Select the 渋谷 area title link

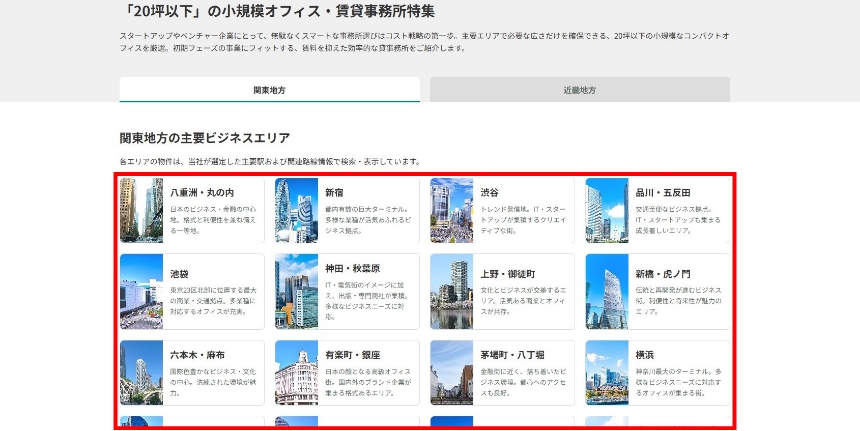point(489,192)
